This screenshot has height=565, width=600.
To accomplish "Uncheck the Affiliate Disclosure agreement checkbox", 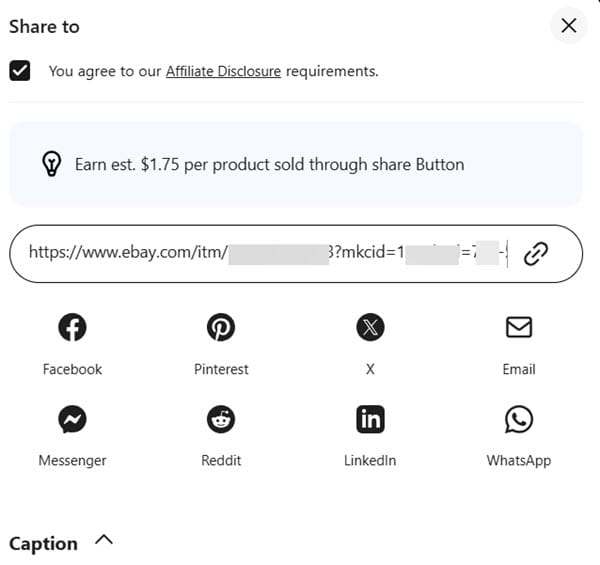I will [19, 71].
